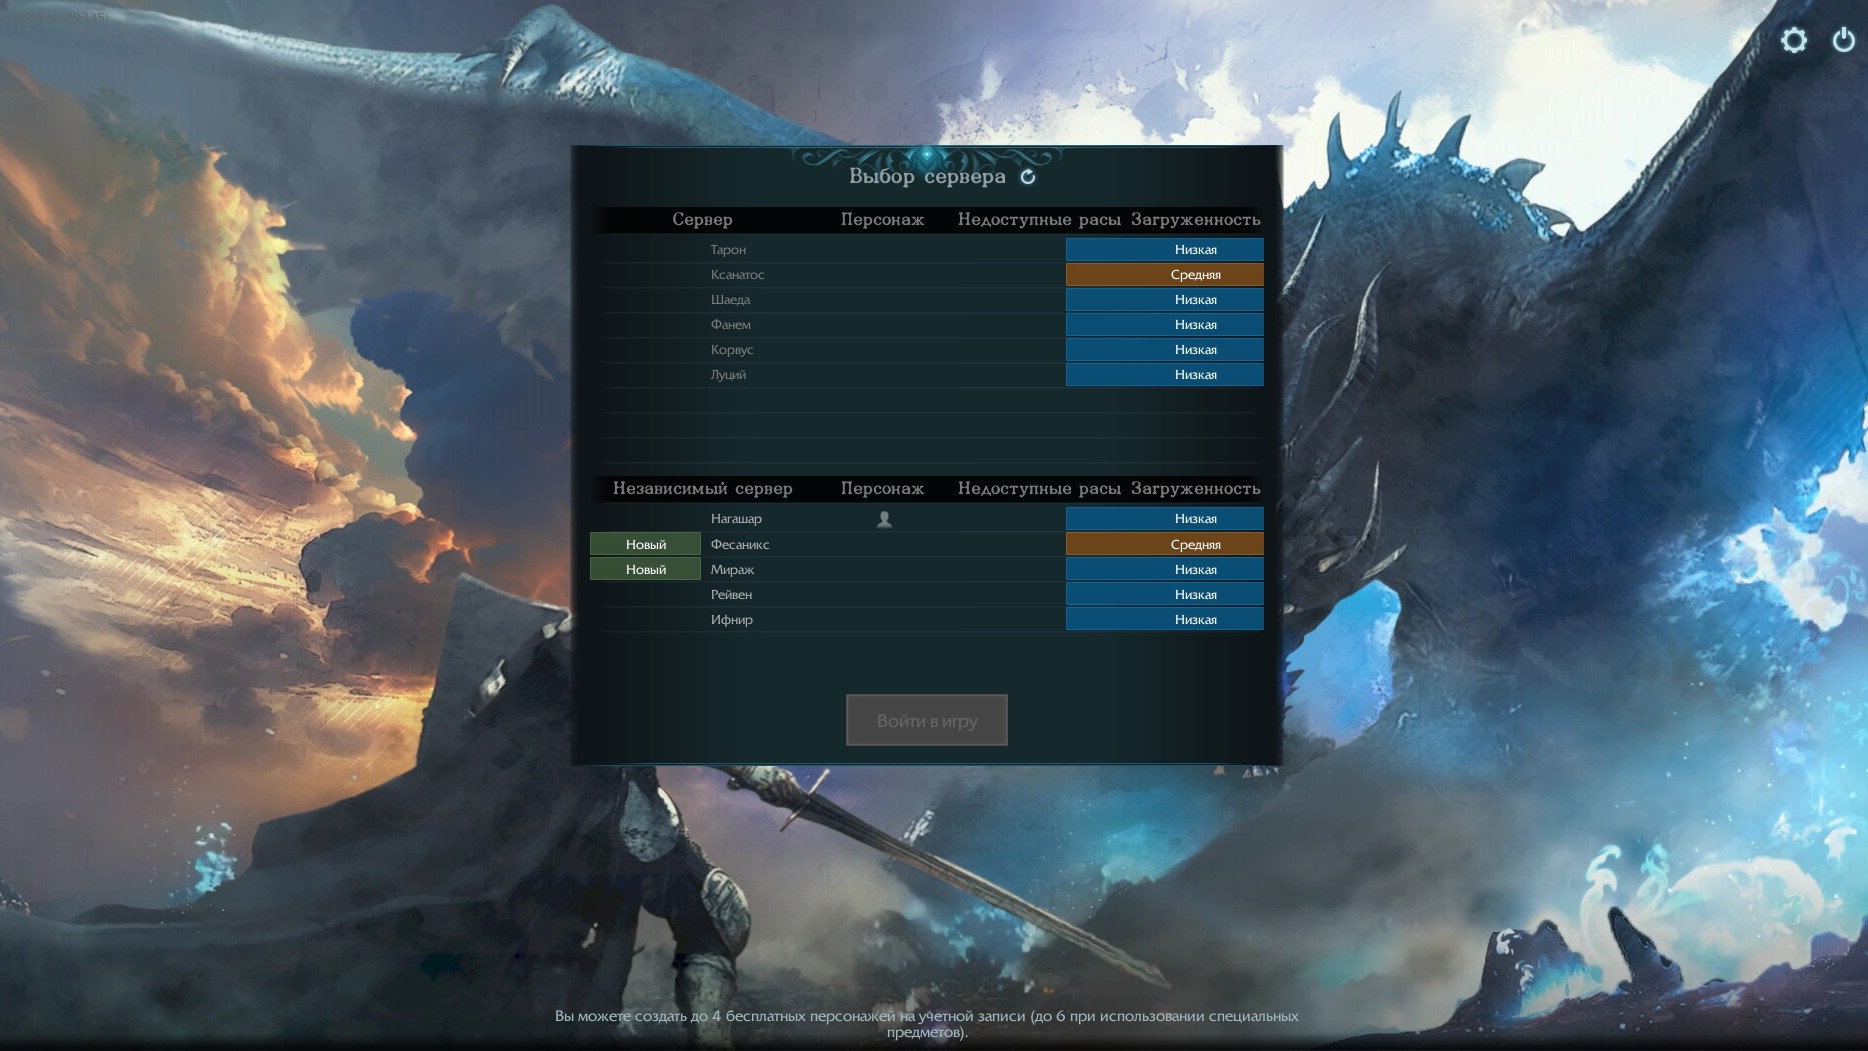Open settings via the gear icon
The width and height of the screenshot is (1868, 1051).
point(1794,40)
